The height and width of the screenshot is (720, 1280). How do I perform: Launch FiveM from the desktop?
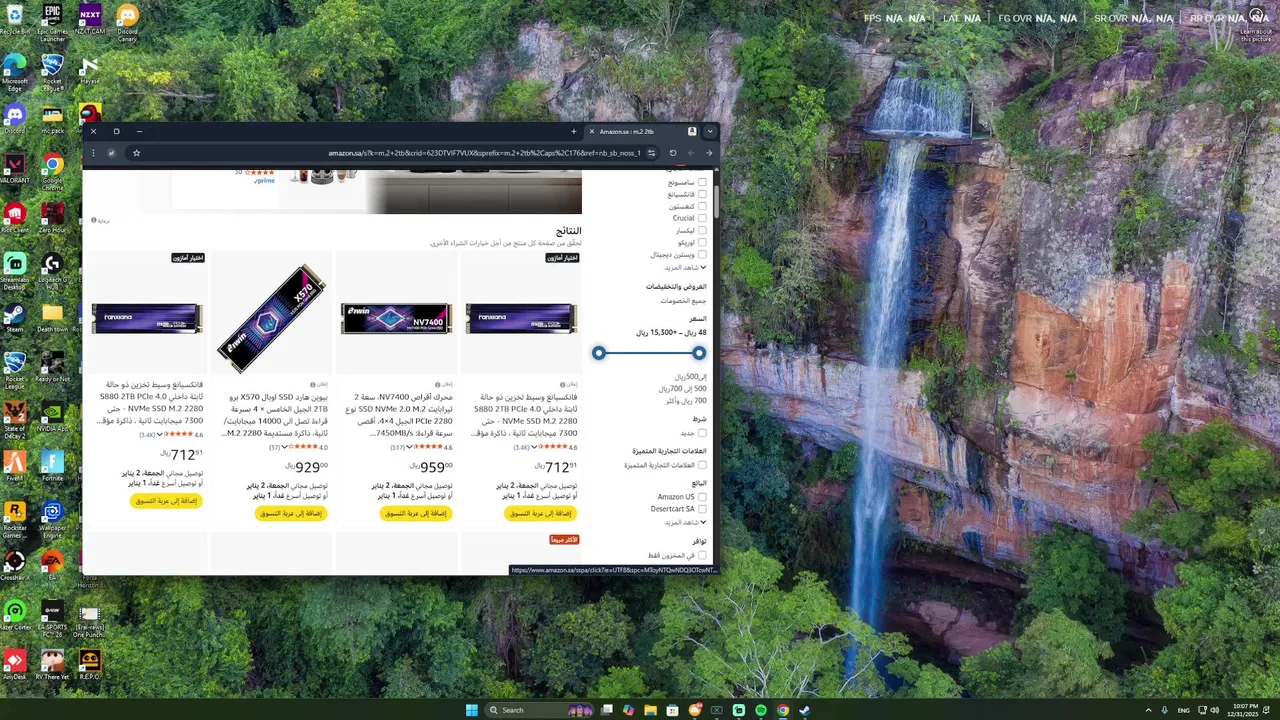point(14,467)
